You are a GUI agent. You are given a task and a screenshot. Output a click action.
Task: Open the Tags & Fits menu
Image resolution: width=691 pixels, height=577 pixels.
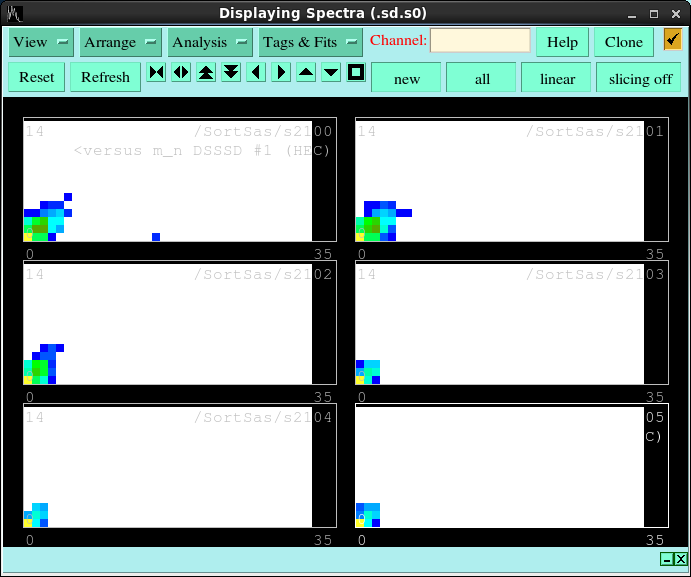point(310,42)
